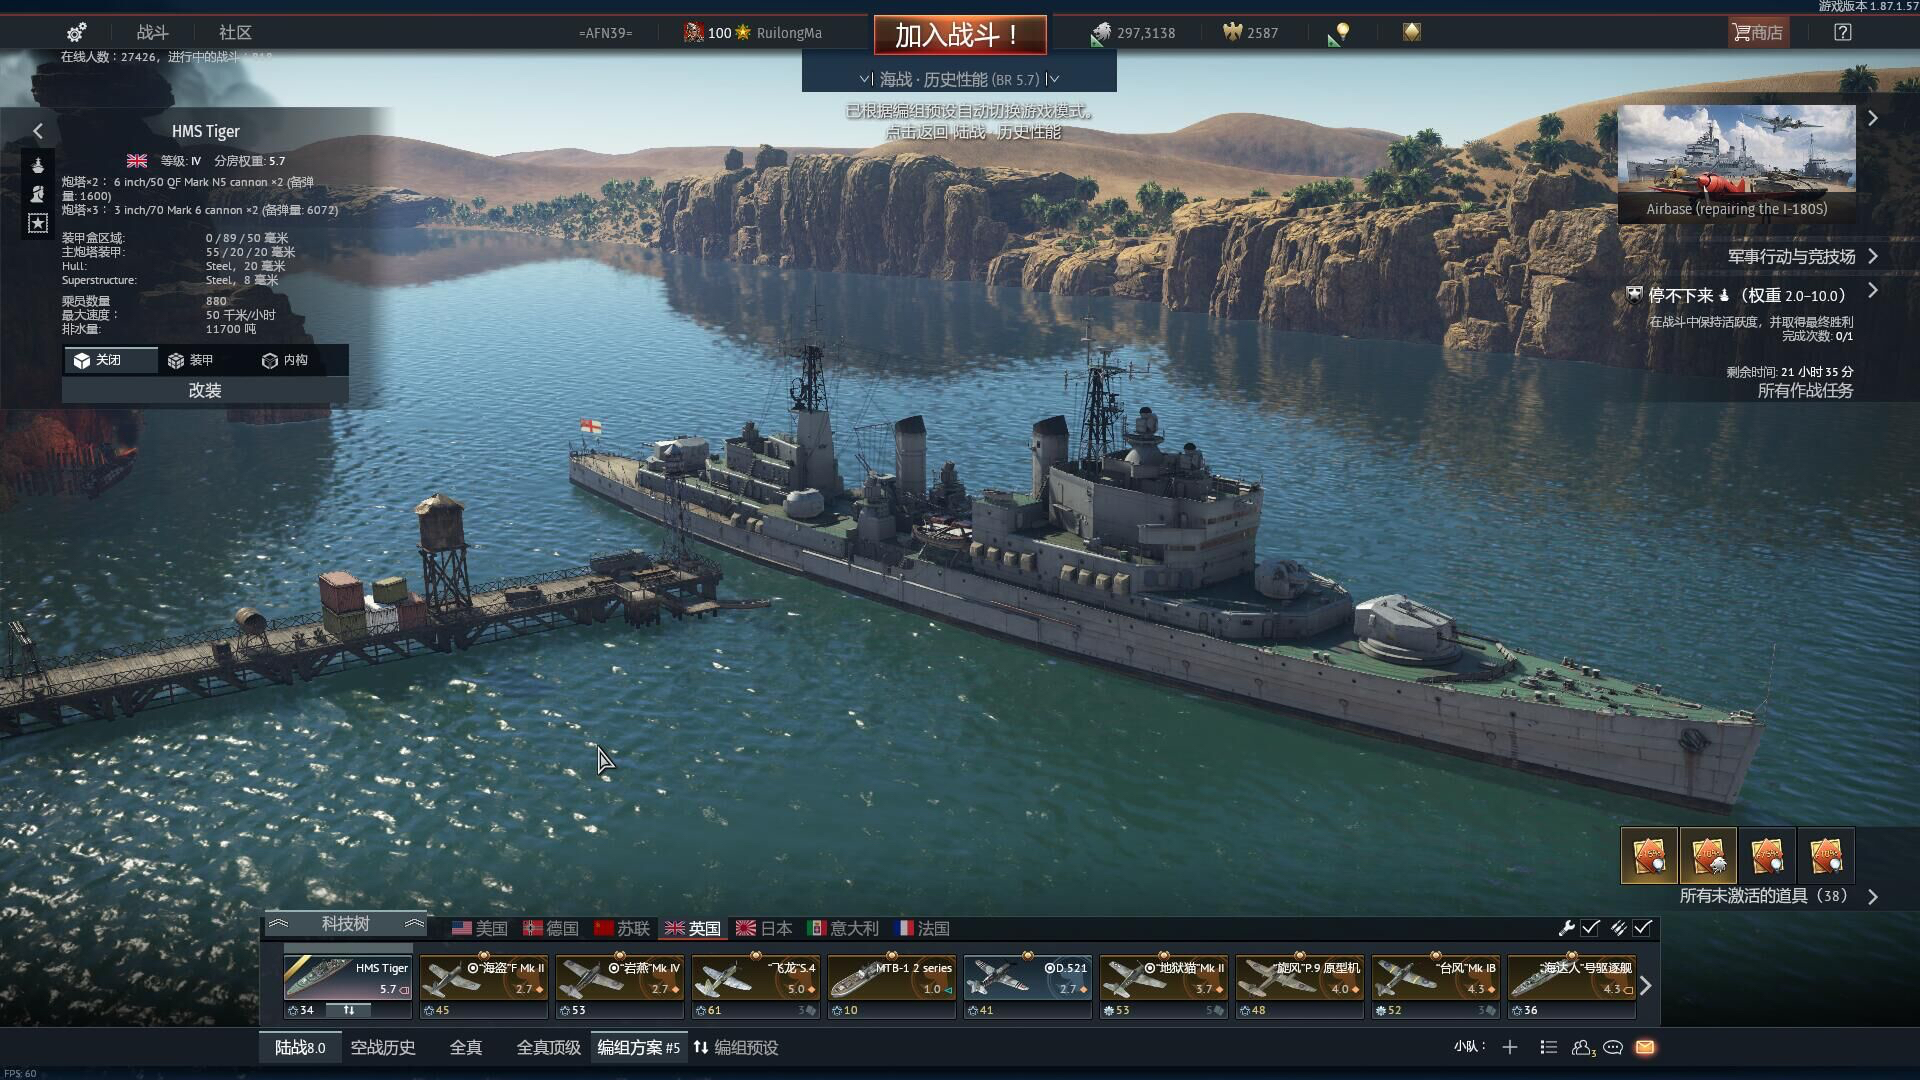Expand all inactive items list arrow
This screenshot has height=1080, width=1920.
1873,897
